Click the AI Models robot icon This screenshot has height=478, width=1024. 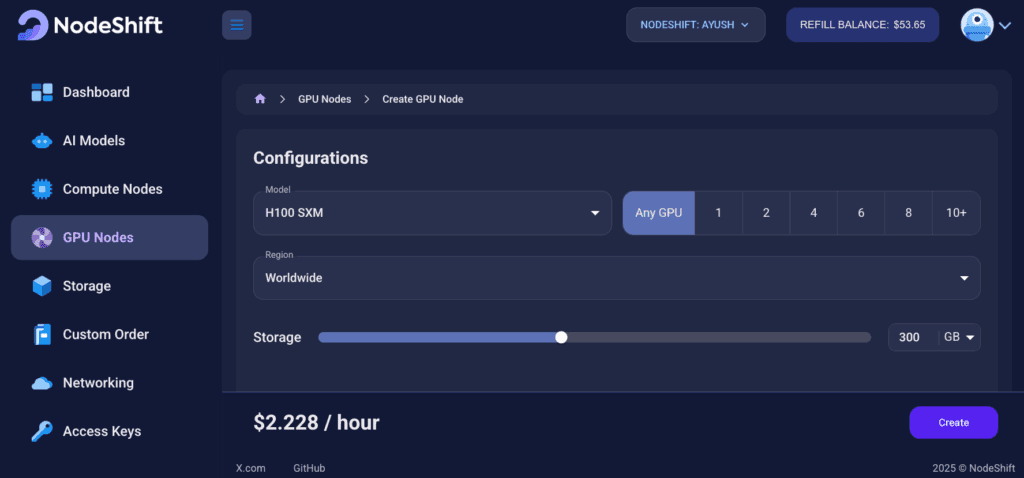[x=42, y=141]
